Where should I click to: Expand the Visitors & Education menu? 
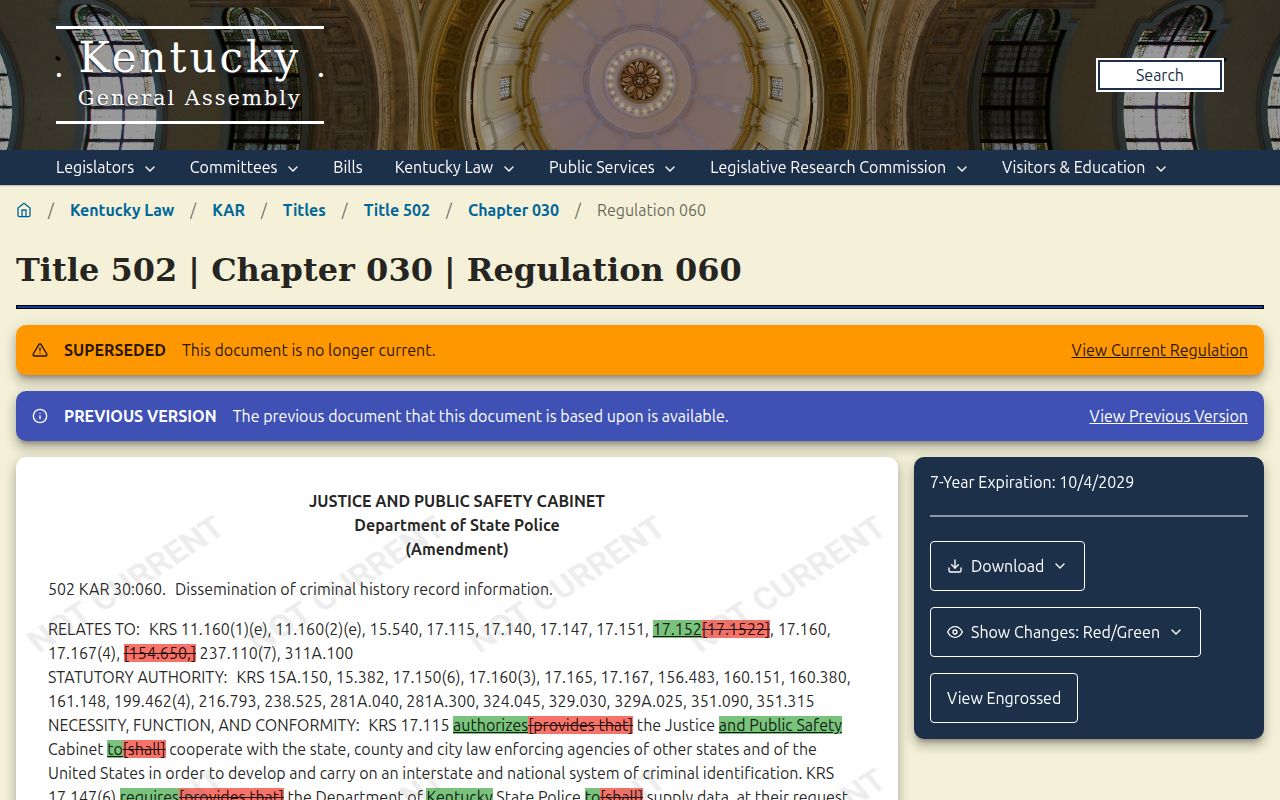click(1085, 167)
